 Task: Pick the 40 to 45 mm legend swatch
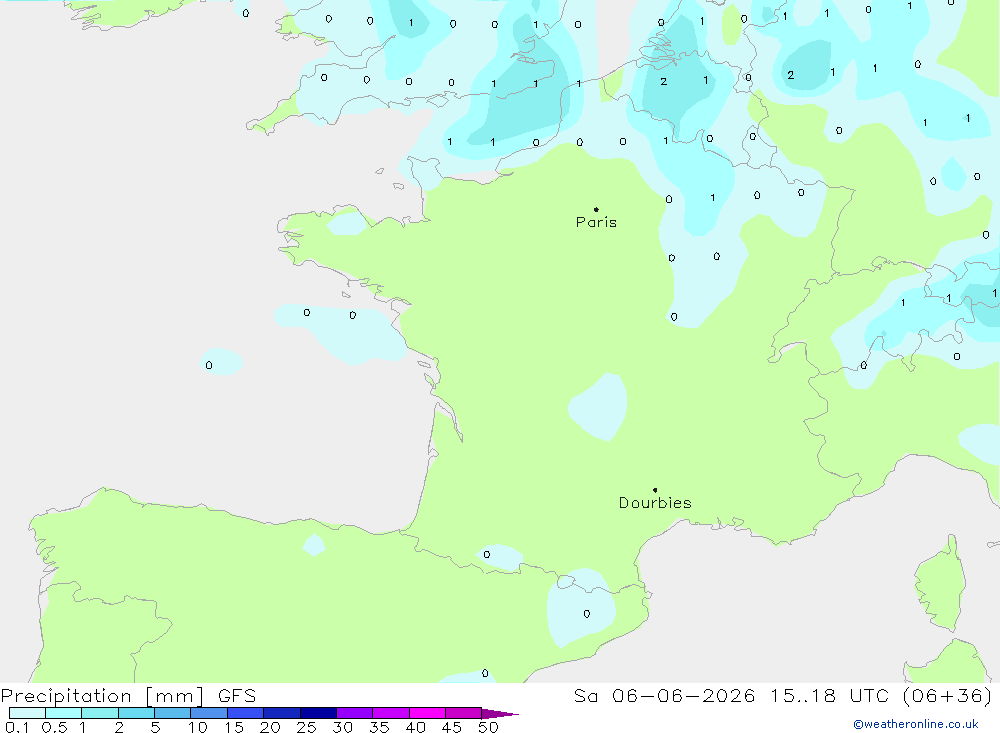tap(427, 713)
